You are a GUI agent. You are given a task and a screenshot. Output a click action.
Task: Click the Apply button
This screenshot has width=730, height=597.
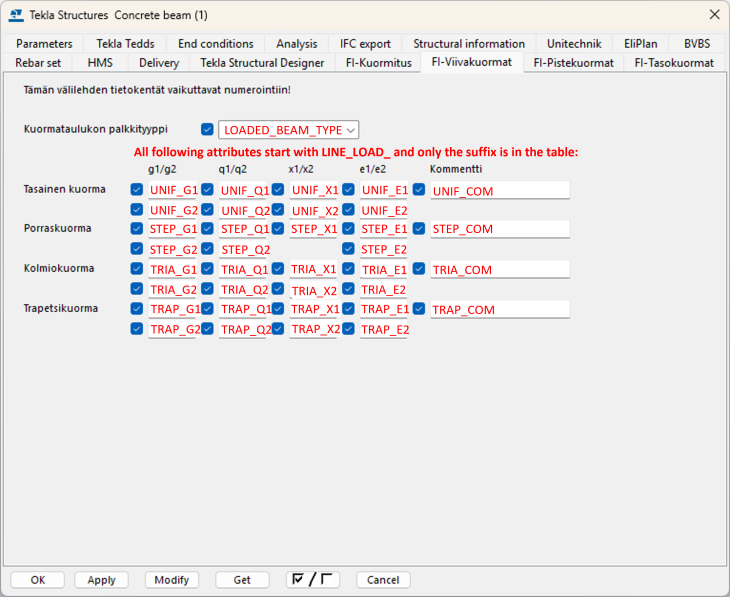click(101, 580)
